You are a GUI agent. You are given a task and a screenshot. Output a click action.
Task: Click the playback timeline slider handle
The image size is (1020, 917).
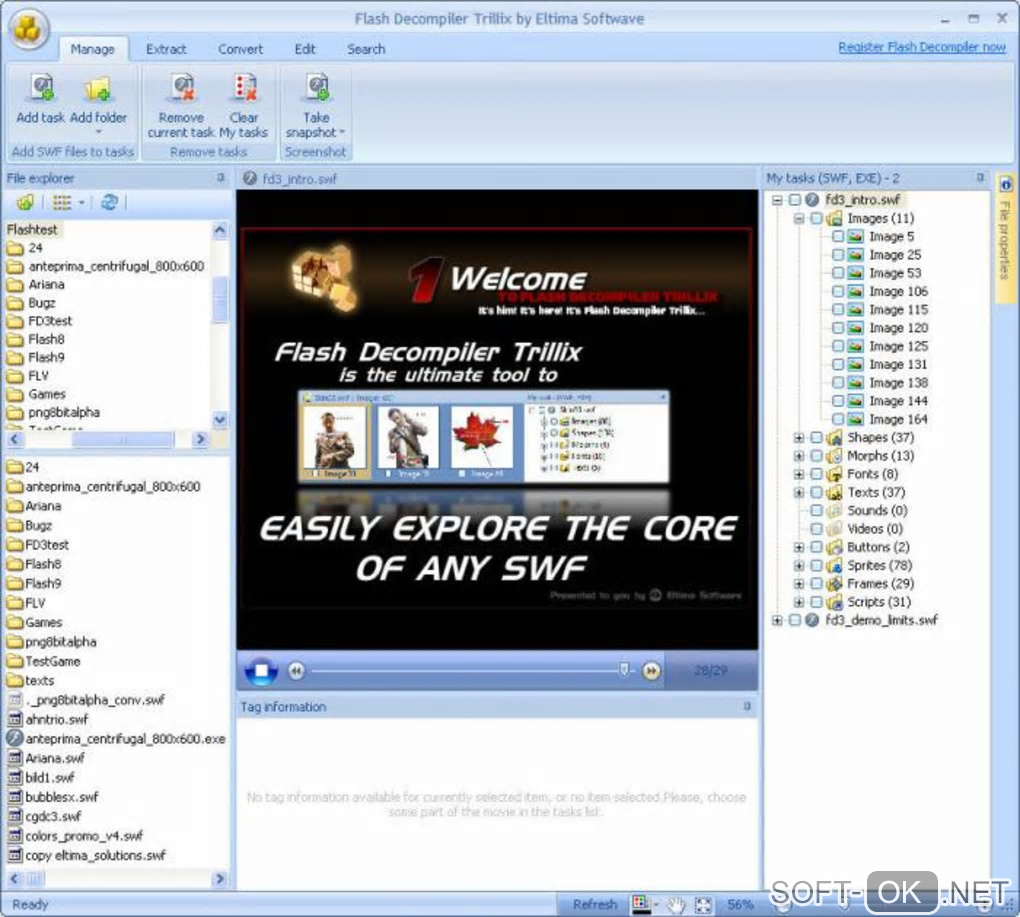point(624,669)
